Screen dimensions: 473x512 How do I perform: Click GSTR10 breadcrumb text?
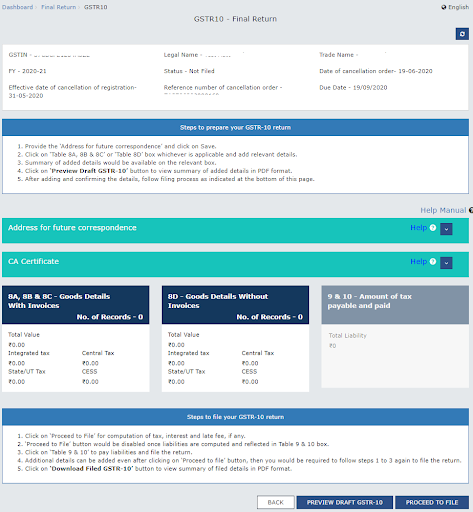96,7
